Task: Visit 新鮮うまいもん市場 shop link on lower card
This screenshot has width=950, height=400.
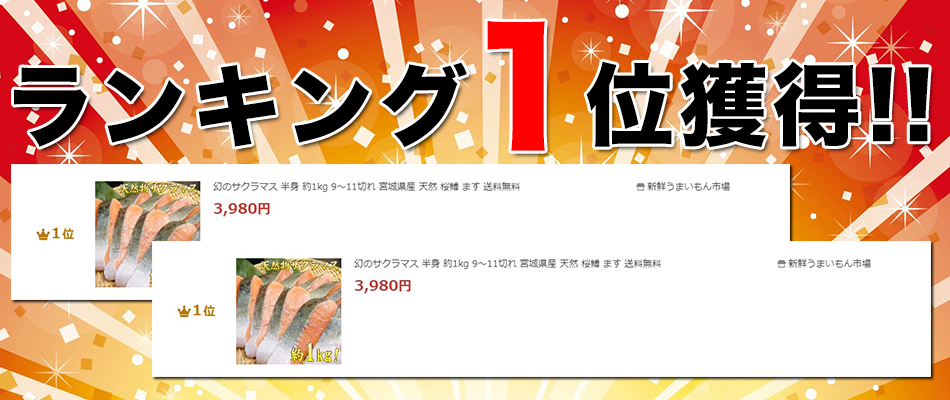Action: coord(829,264)
